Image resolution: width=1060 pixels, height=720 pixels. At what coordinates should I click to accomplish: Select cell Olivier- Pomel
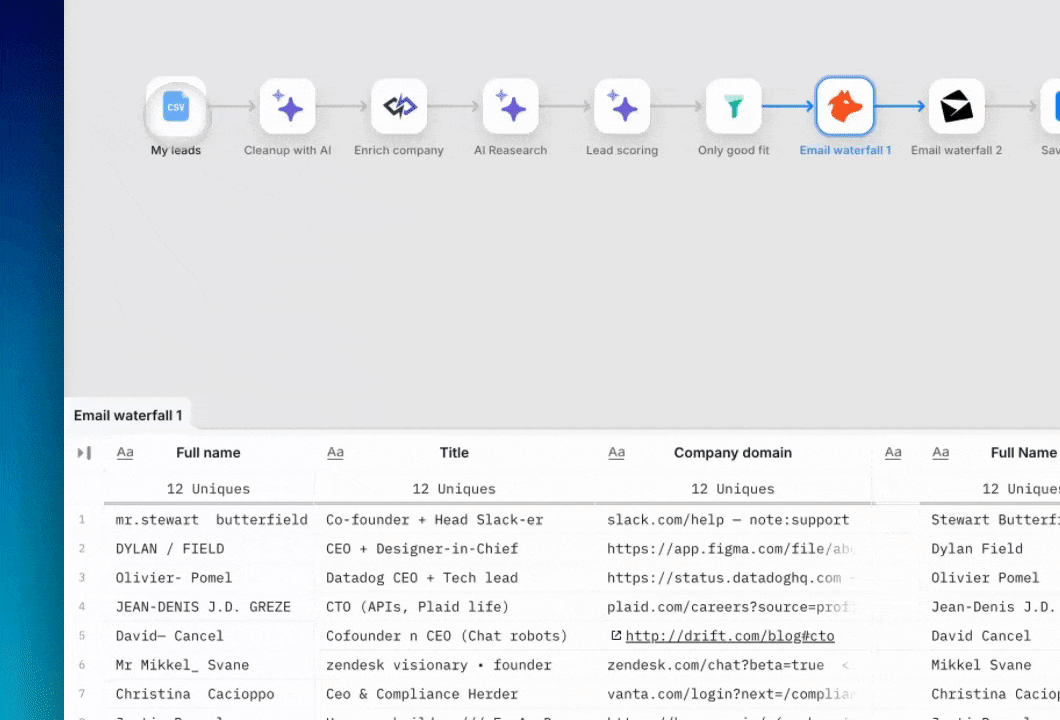click(x=211, y=577)
